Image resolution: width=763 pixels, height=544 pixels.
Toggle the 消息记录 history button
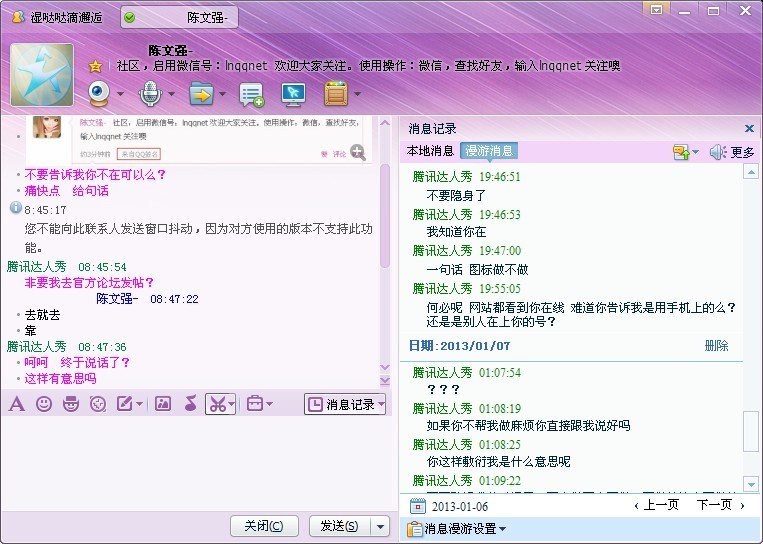tap(341, 404)
